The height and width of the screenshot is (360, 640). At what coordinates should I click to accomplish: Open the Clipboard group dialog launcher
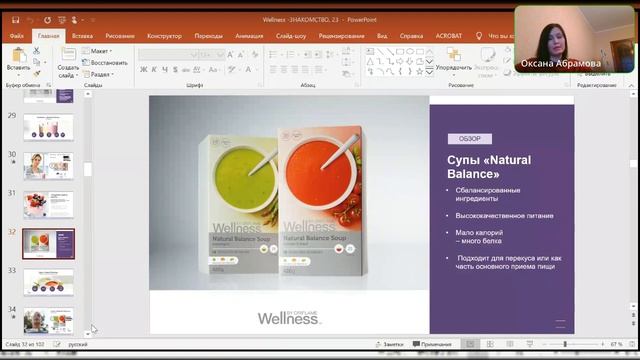[x=49, y=85]
